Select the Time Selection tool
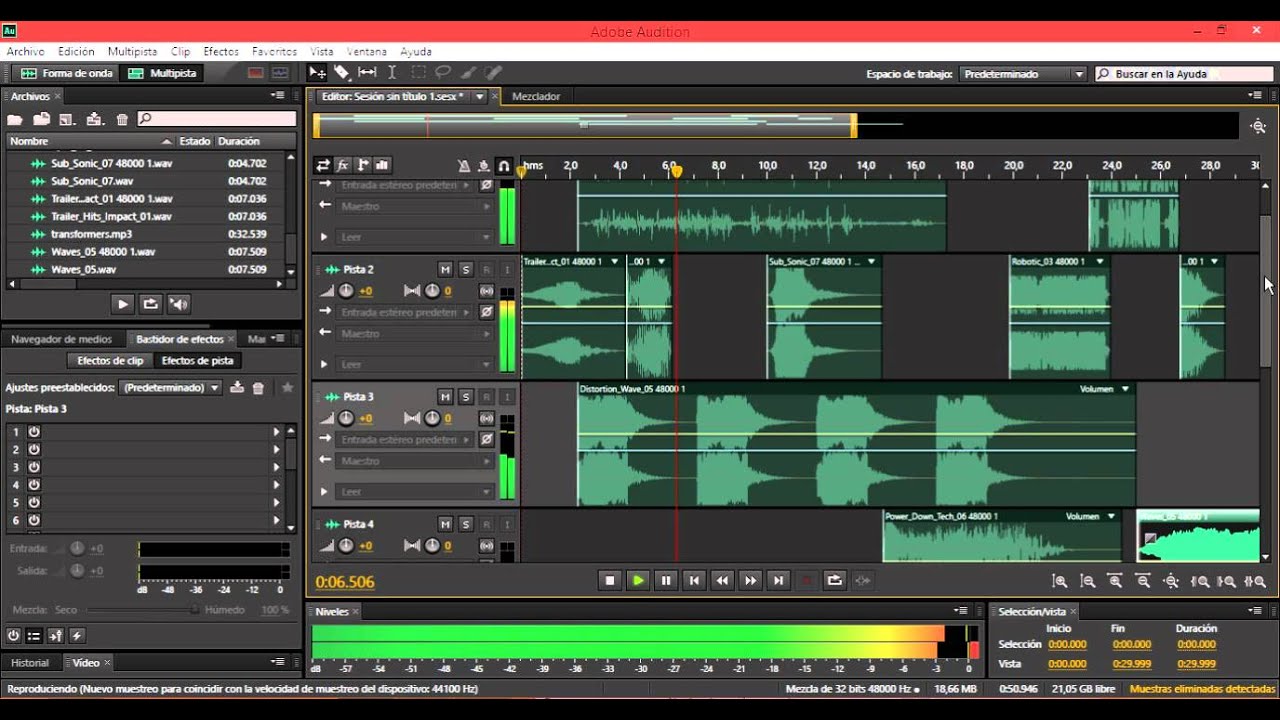This screenshot has height=720, width=1280. [x=392, y=73]
